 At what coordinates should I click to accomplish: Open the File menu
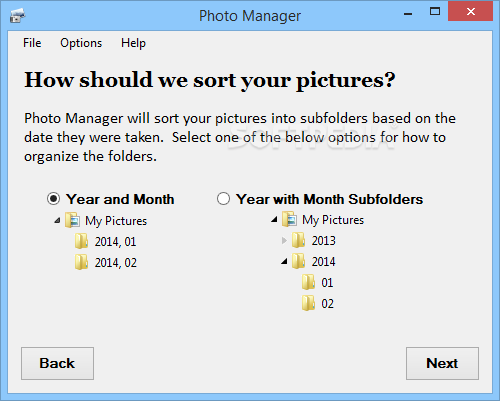point(32,43)
